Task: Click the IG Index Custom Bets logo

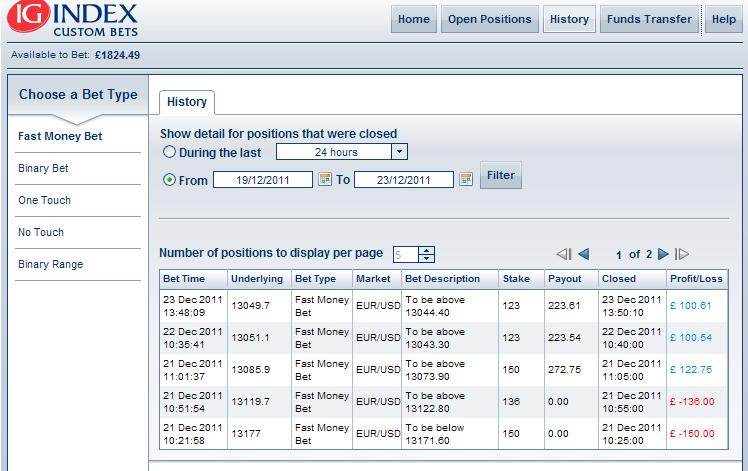Action: (73, 19)
